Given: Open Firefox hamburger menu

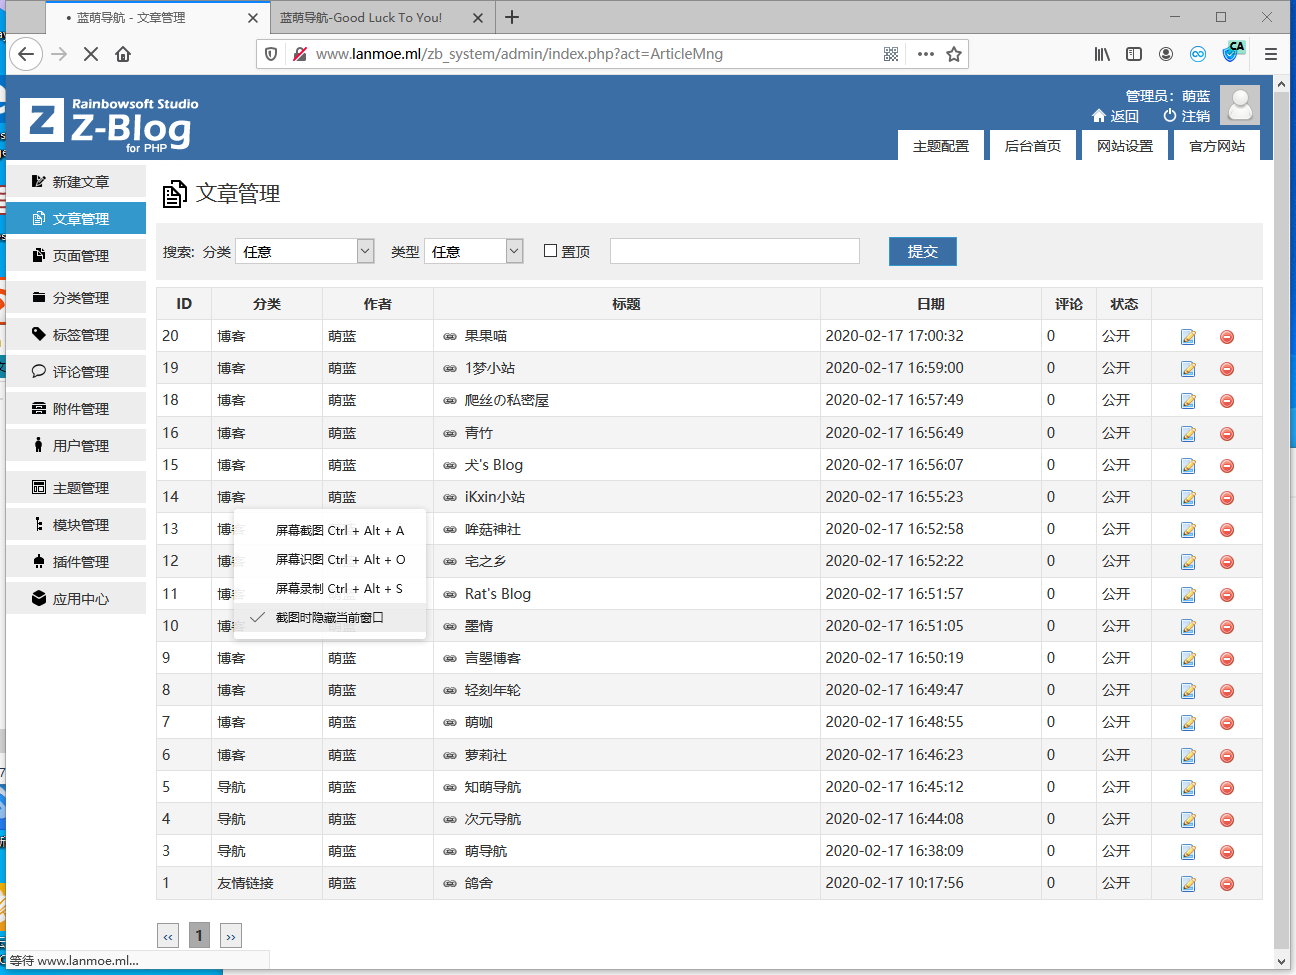Looking at the screenshot, I should click(x=1271, y=54).
